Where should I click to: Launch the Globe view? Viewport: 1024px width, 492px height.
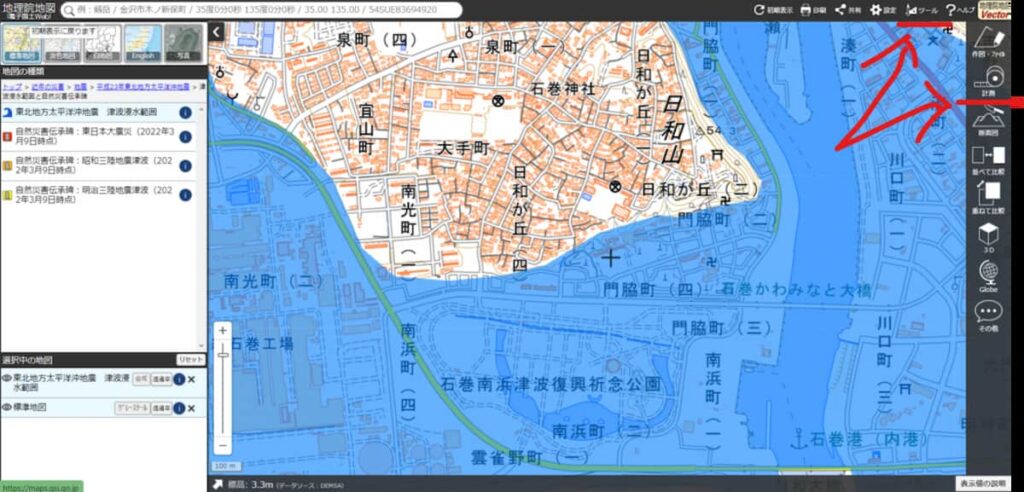click(x=988, y=275)
